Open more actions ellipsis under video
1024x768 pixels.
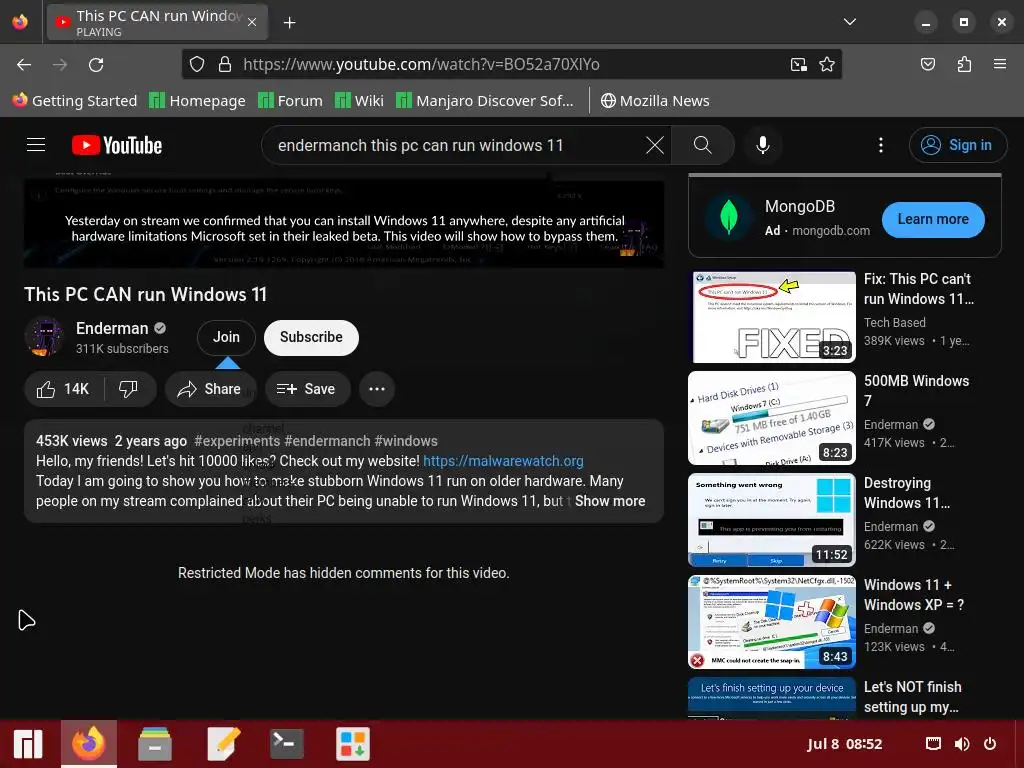[377, 389]
